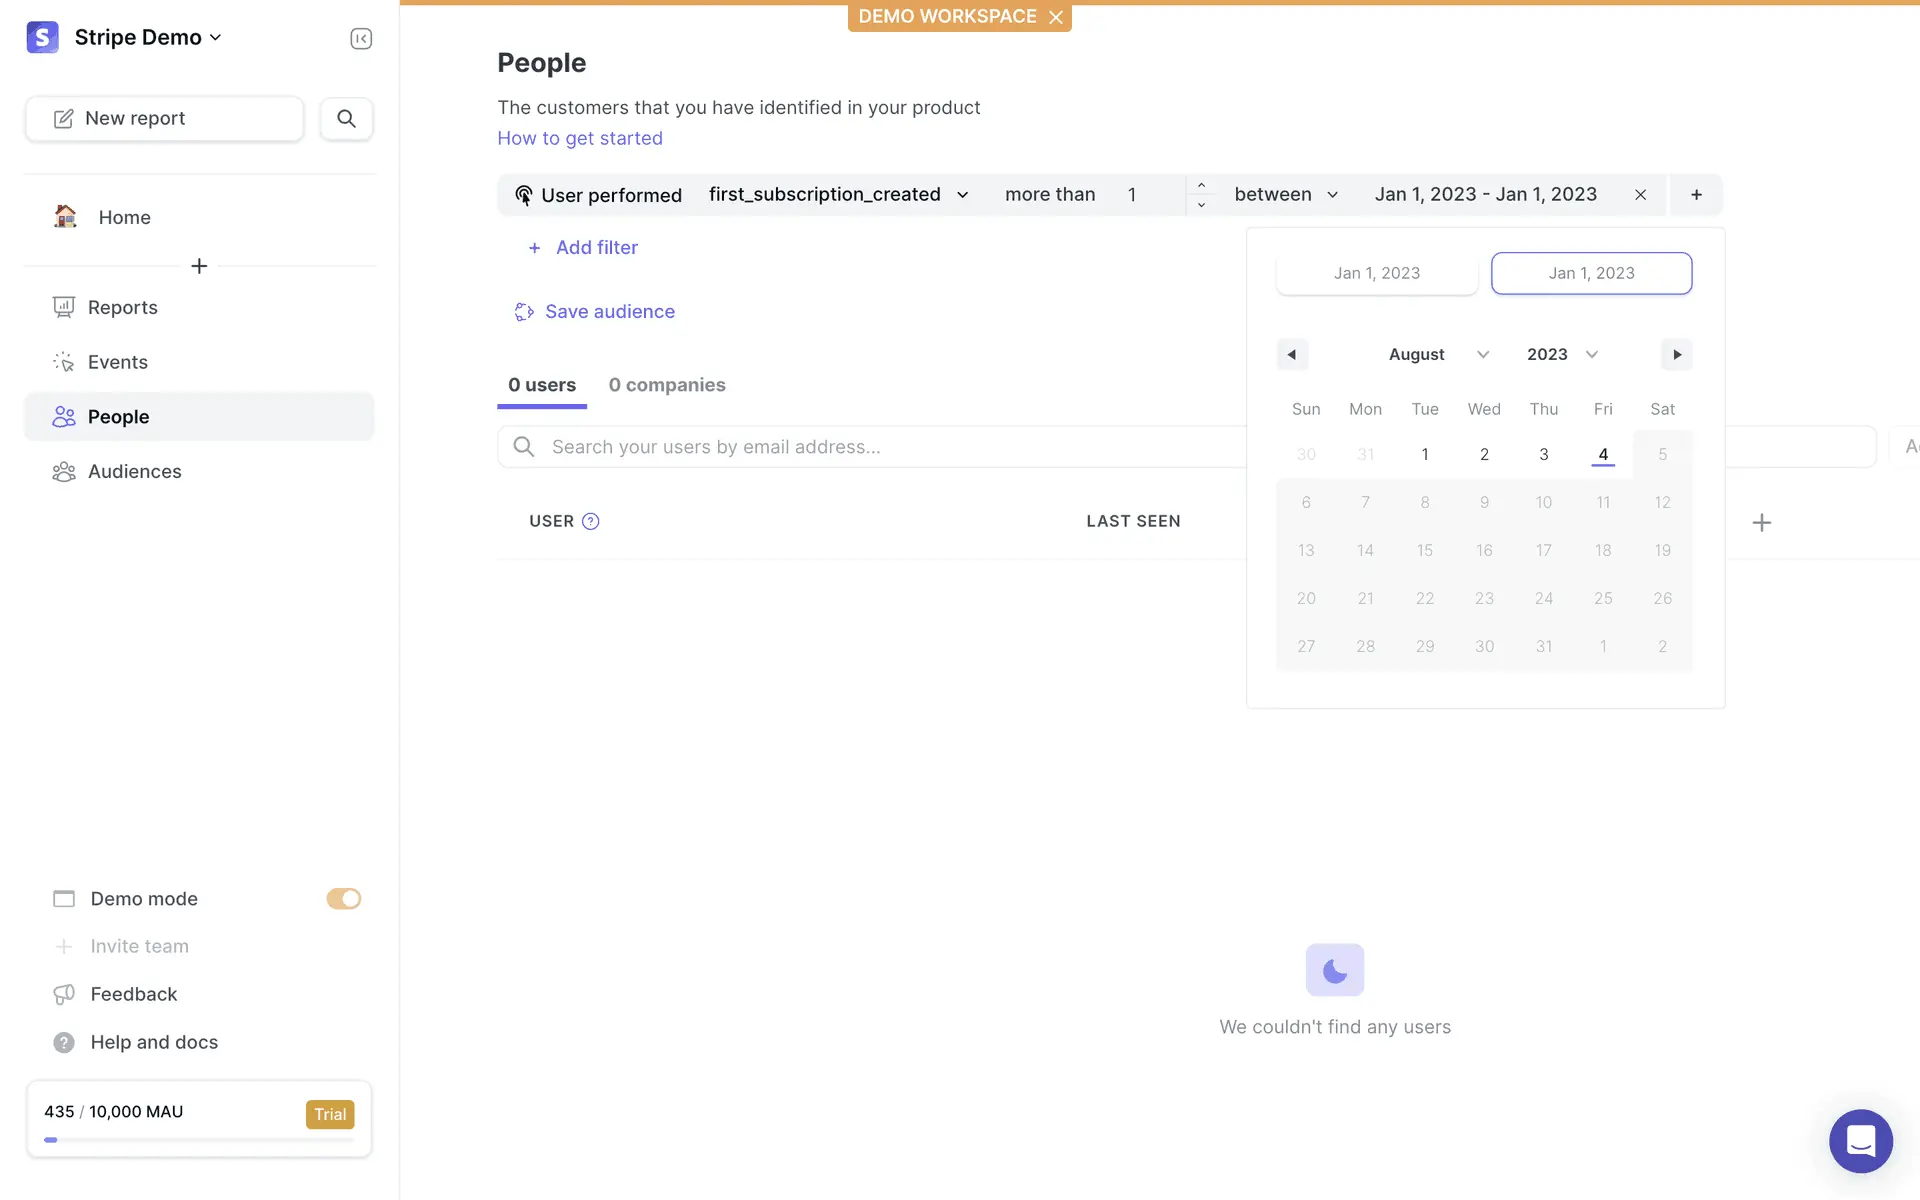This screenshot has height=1200, width=1920.
Task: Click the MAU usage progress bar
Action: pos(199,1139)
